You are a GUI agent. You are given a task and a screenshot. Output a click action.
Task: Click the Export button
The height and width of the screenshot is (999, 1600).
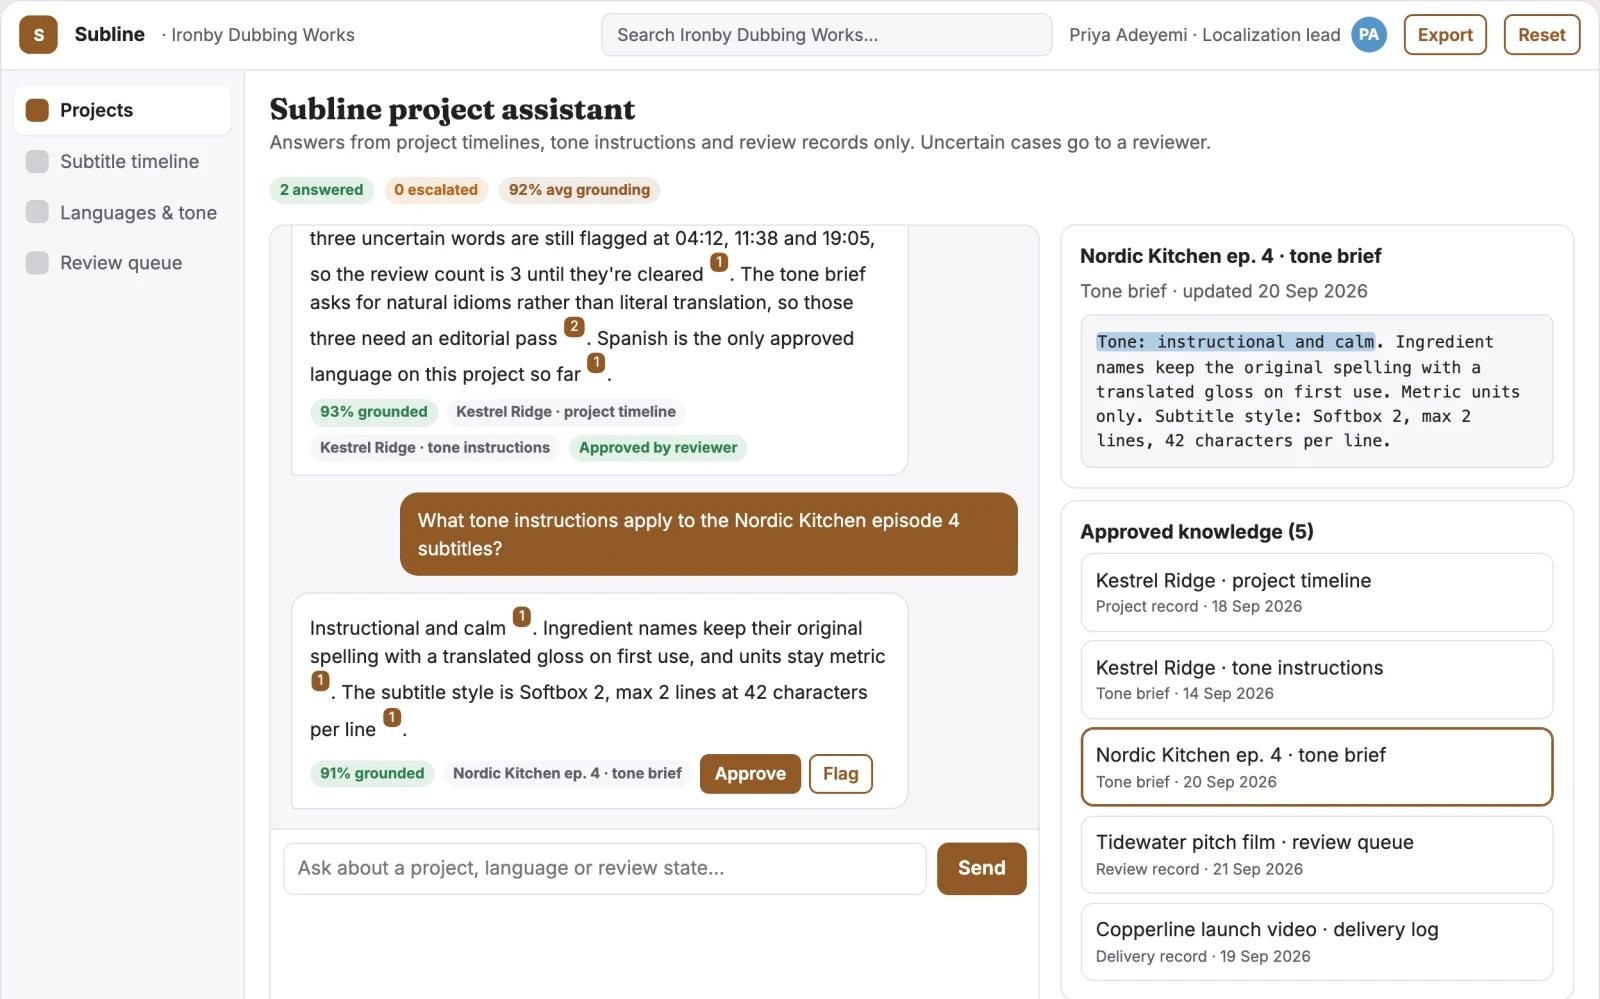[1445, 35]
